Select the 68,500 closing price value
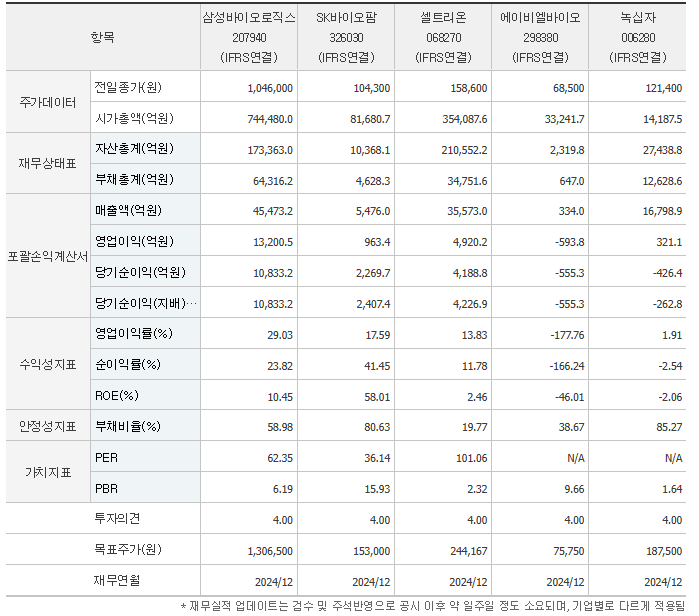The image size is (699, 616). point(569,88)
